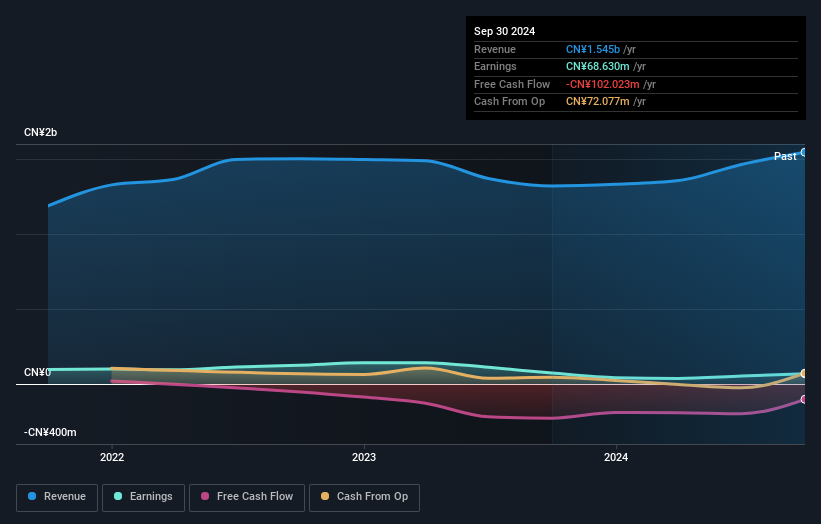Click the orange Cash From Op legend dot

pos(325,496)
